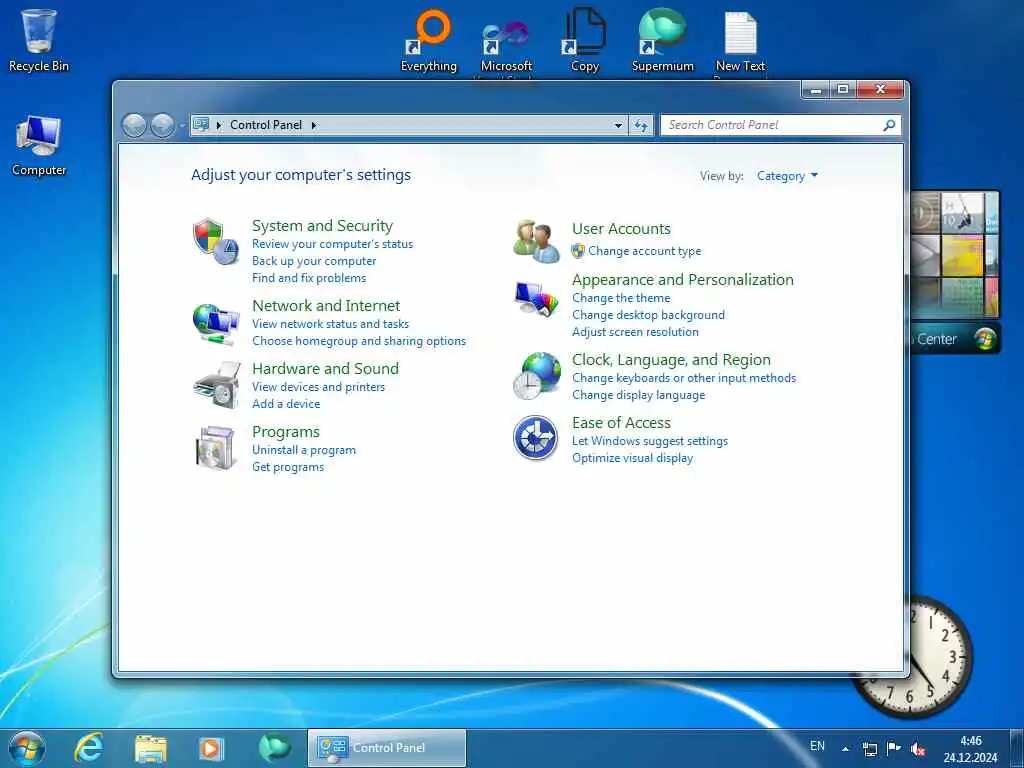This screenshot has width=1024, height=768.
Task: Select the Control Panel taskbar button
Action: (387, 748)
